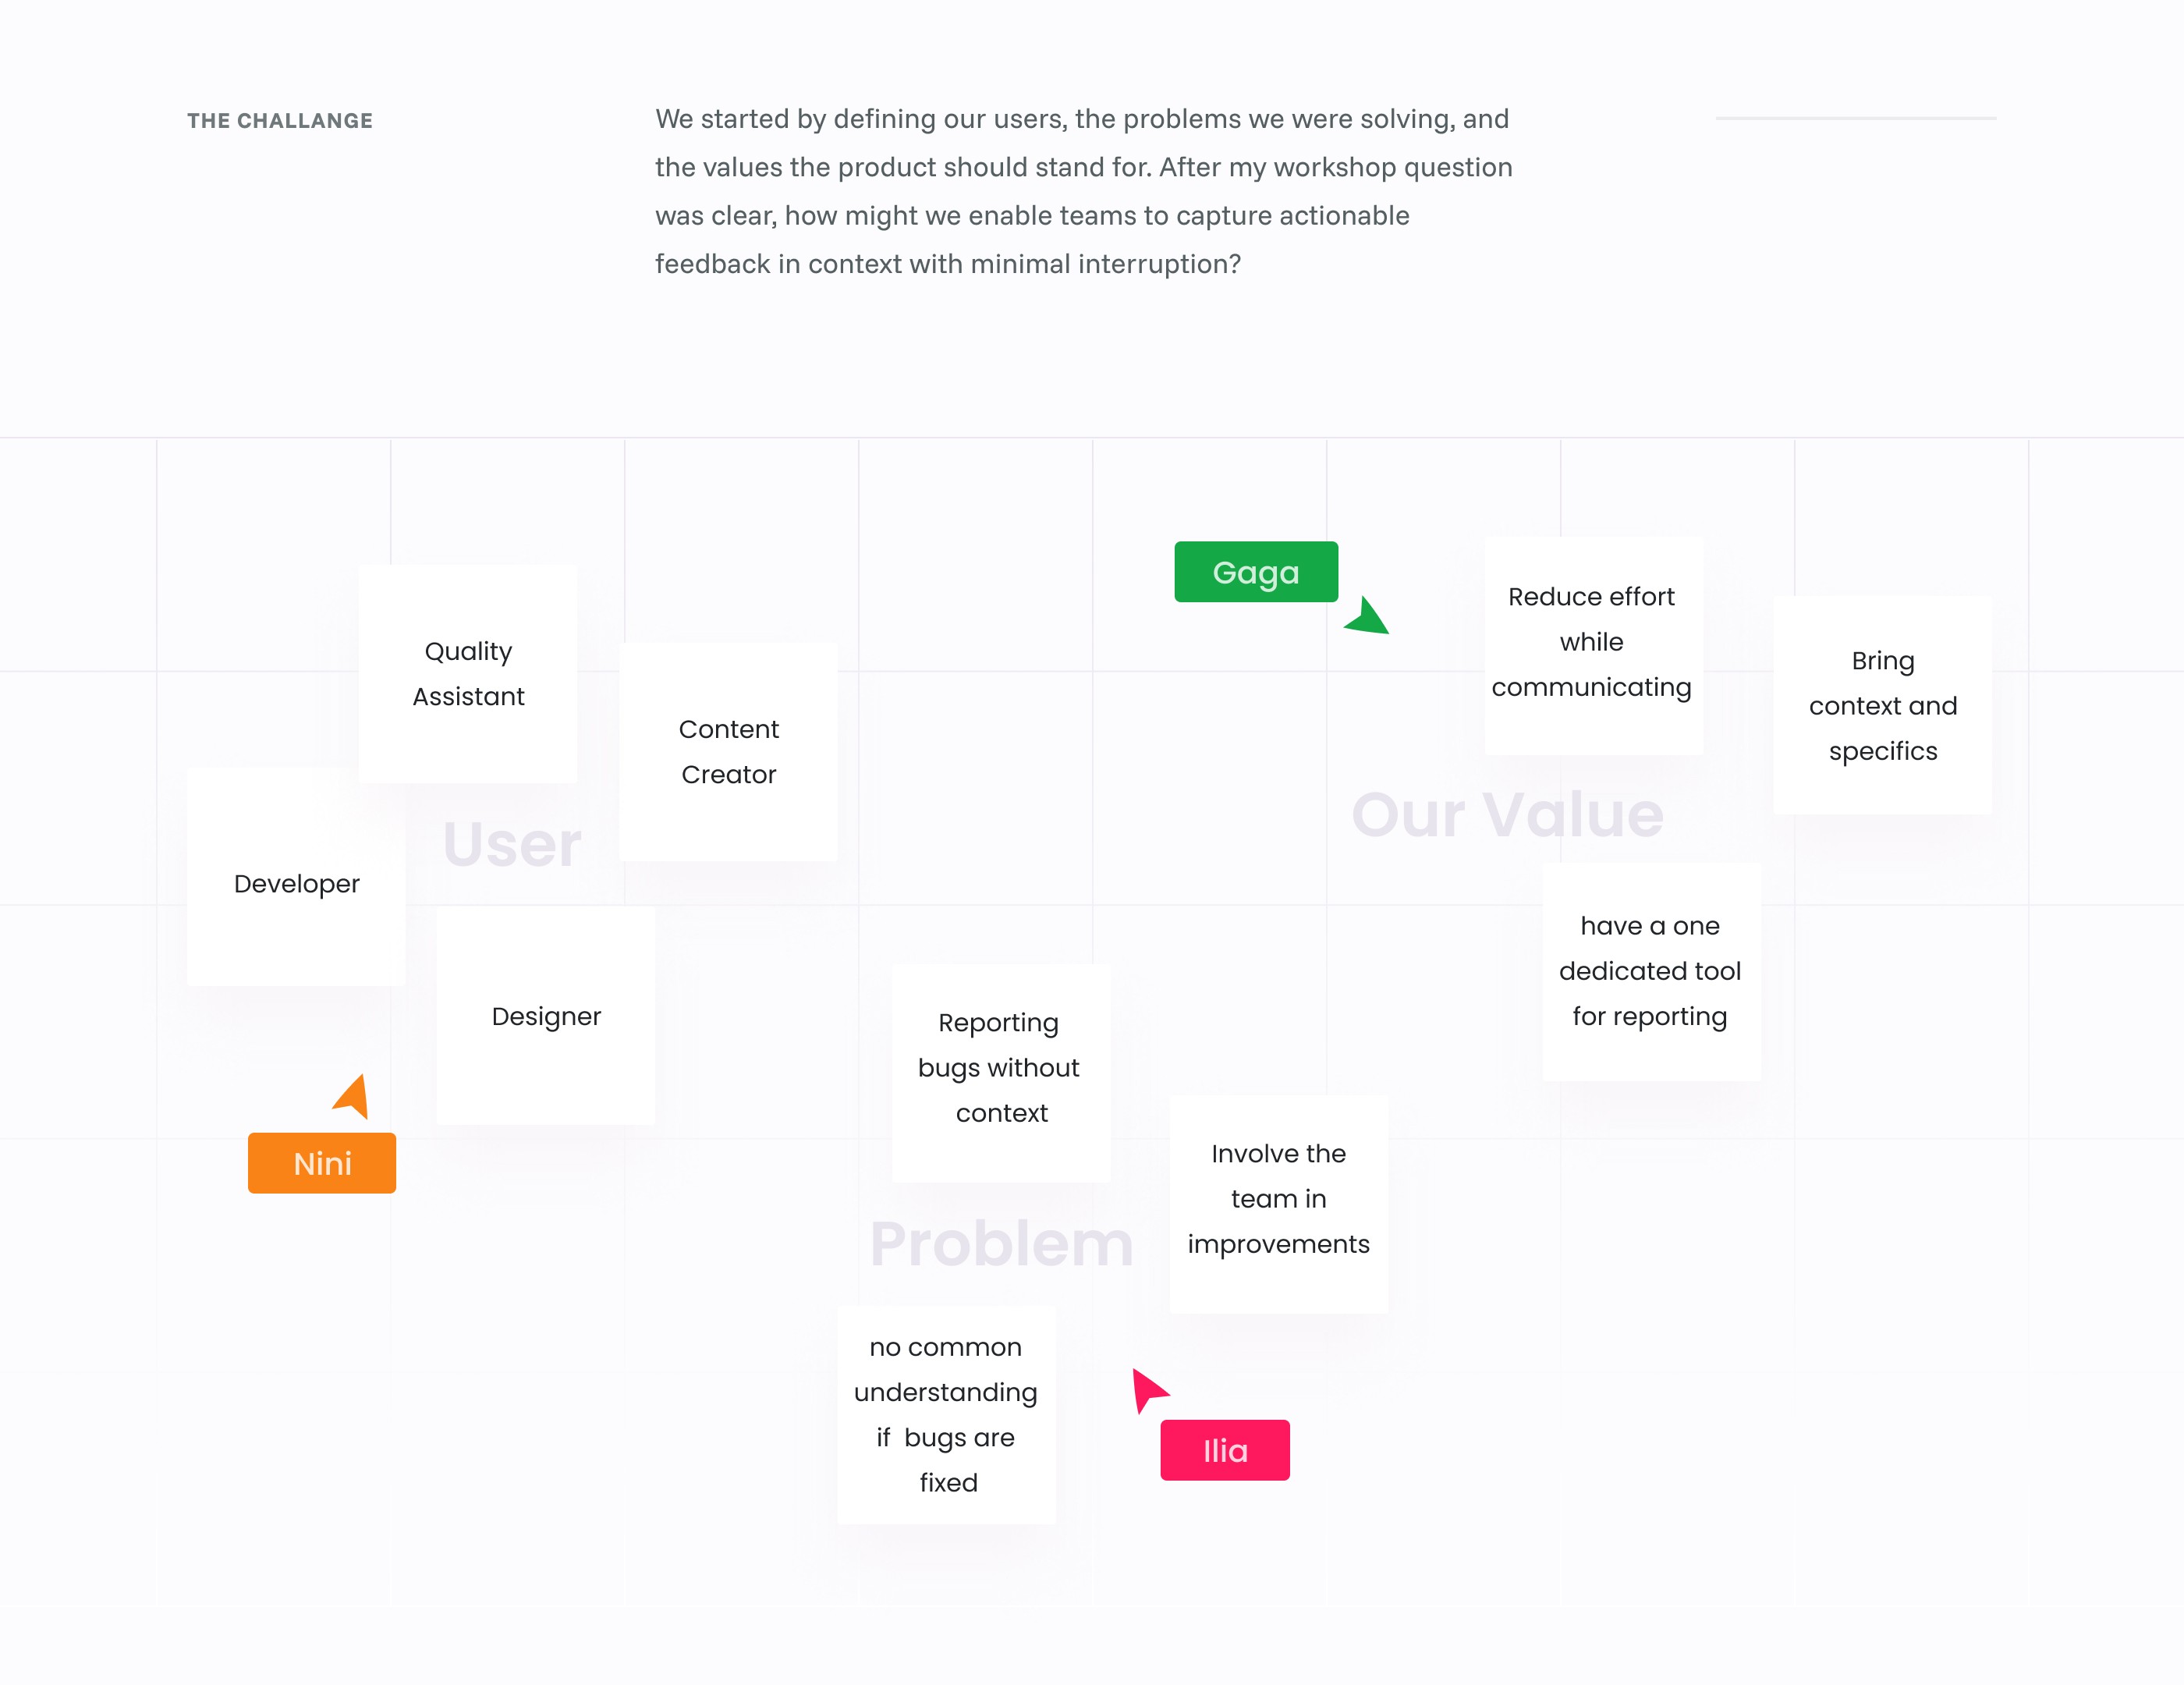This screenshot has width=2184, height=1685.
Task: Select the green Gaga name tag
Action: 1256,572
